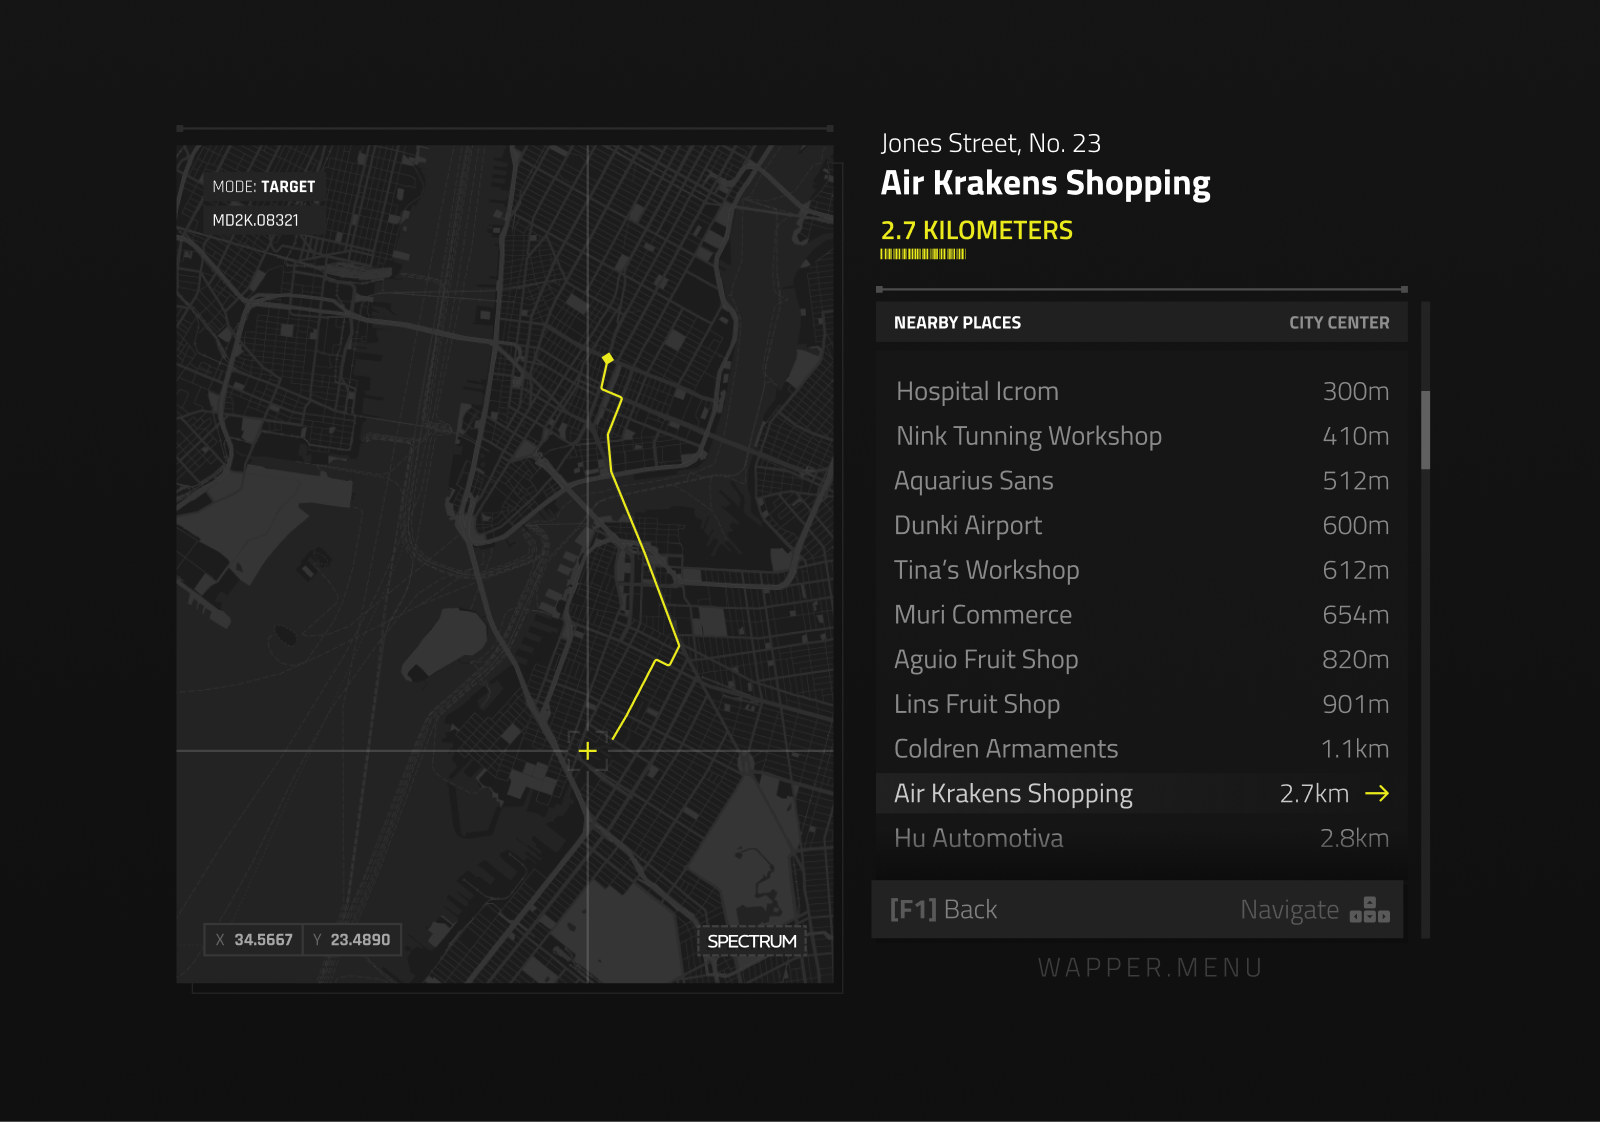Screen dimensions: 1600x1122
Task: Select Muri Commerce row
Action: point(1142,615)
